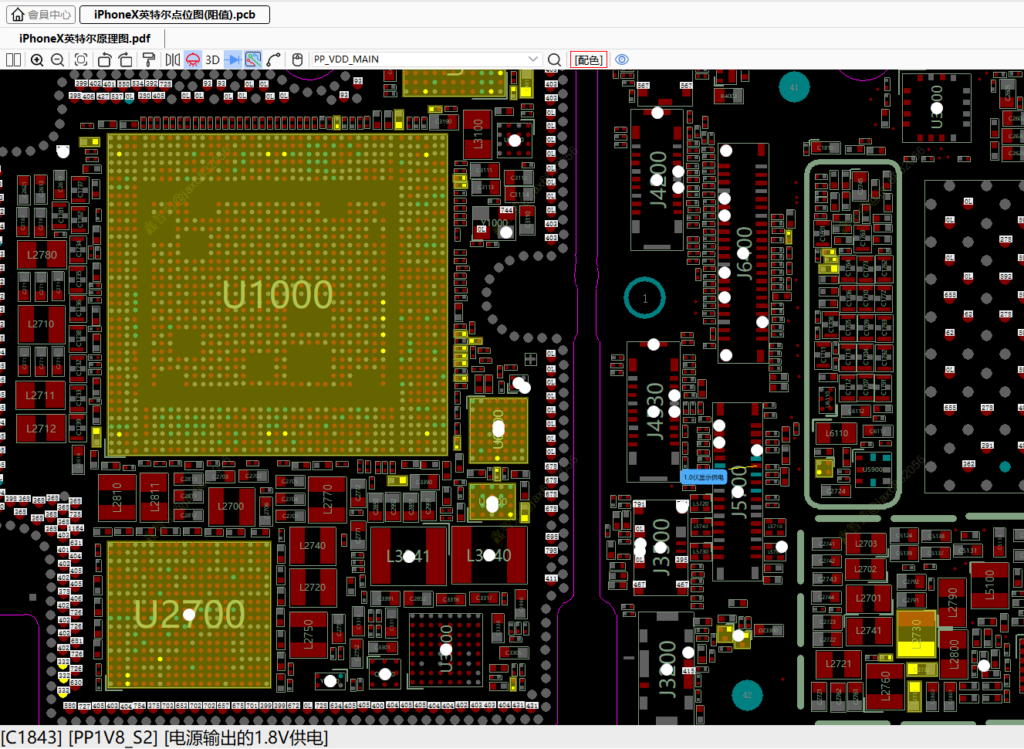Click inductor L2720
This screenshot has width=1024, height=749.
tap(313, 587)
